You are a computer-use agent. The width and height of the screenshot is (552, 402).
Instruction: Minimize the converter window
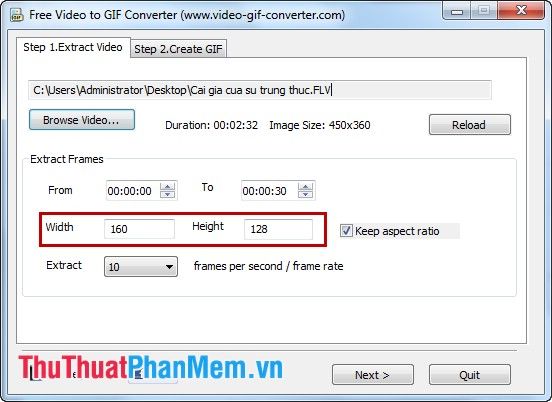tap(457, 11)
